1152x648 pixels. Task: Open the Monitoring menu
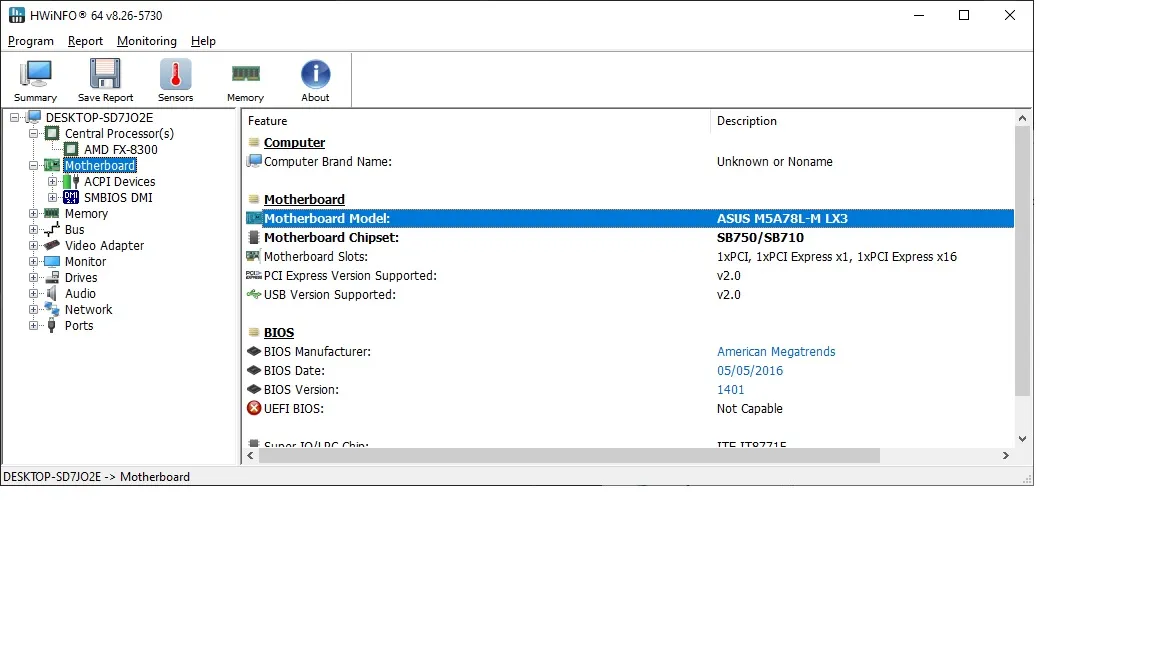tap(146, 41)
